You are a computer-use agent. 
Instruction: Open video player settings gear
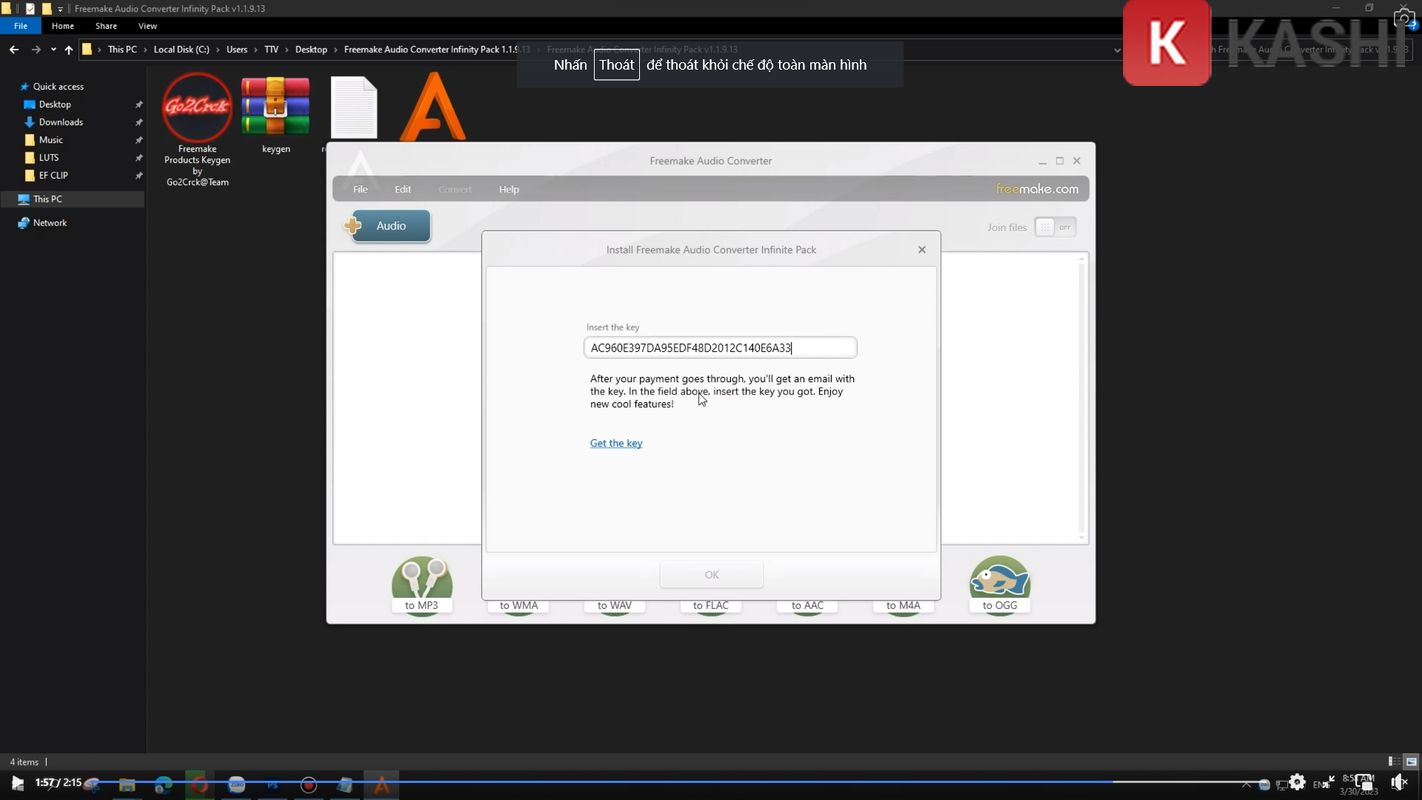(x=1297, y=782)
